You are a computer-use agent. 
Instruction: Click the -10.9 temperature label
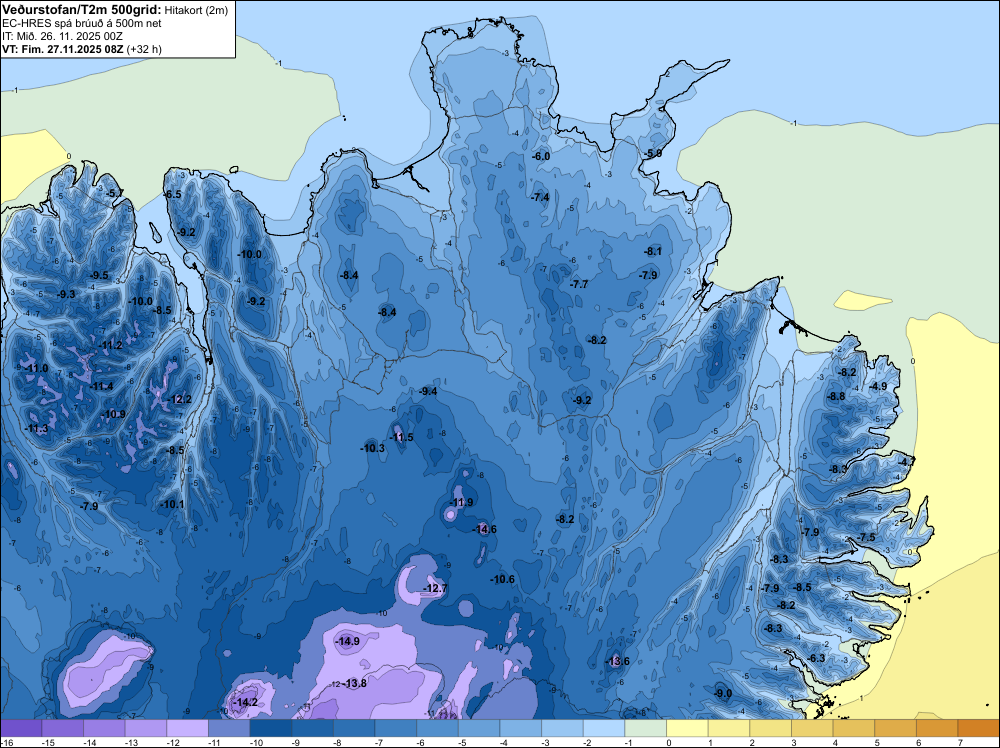[114, 414]
